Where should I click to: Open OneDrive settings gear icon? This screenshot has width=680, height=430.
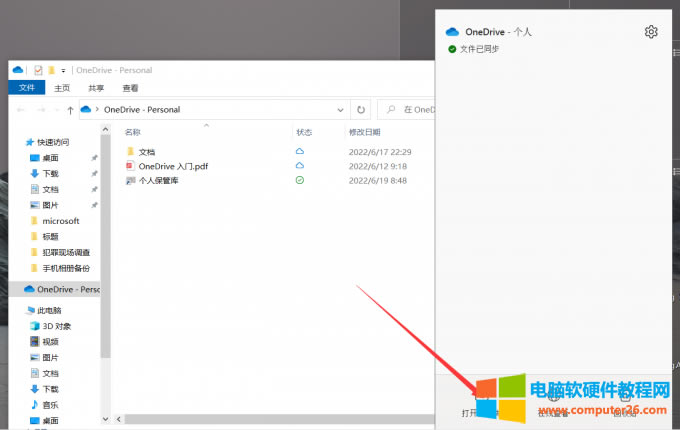click(x=651, y=32)
